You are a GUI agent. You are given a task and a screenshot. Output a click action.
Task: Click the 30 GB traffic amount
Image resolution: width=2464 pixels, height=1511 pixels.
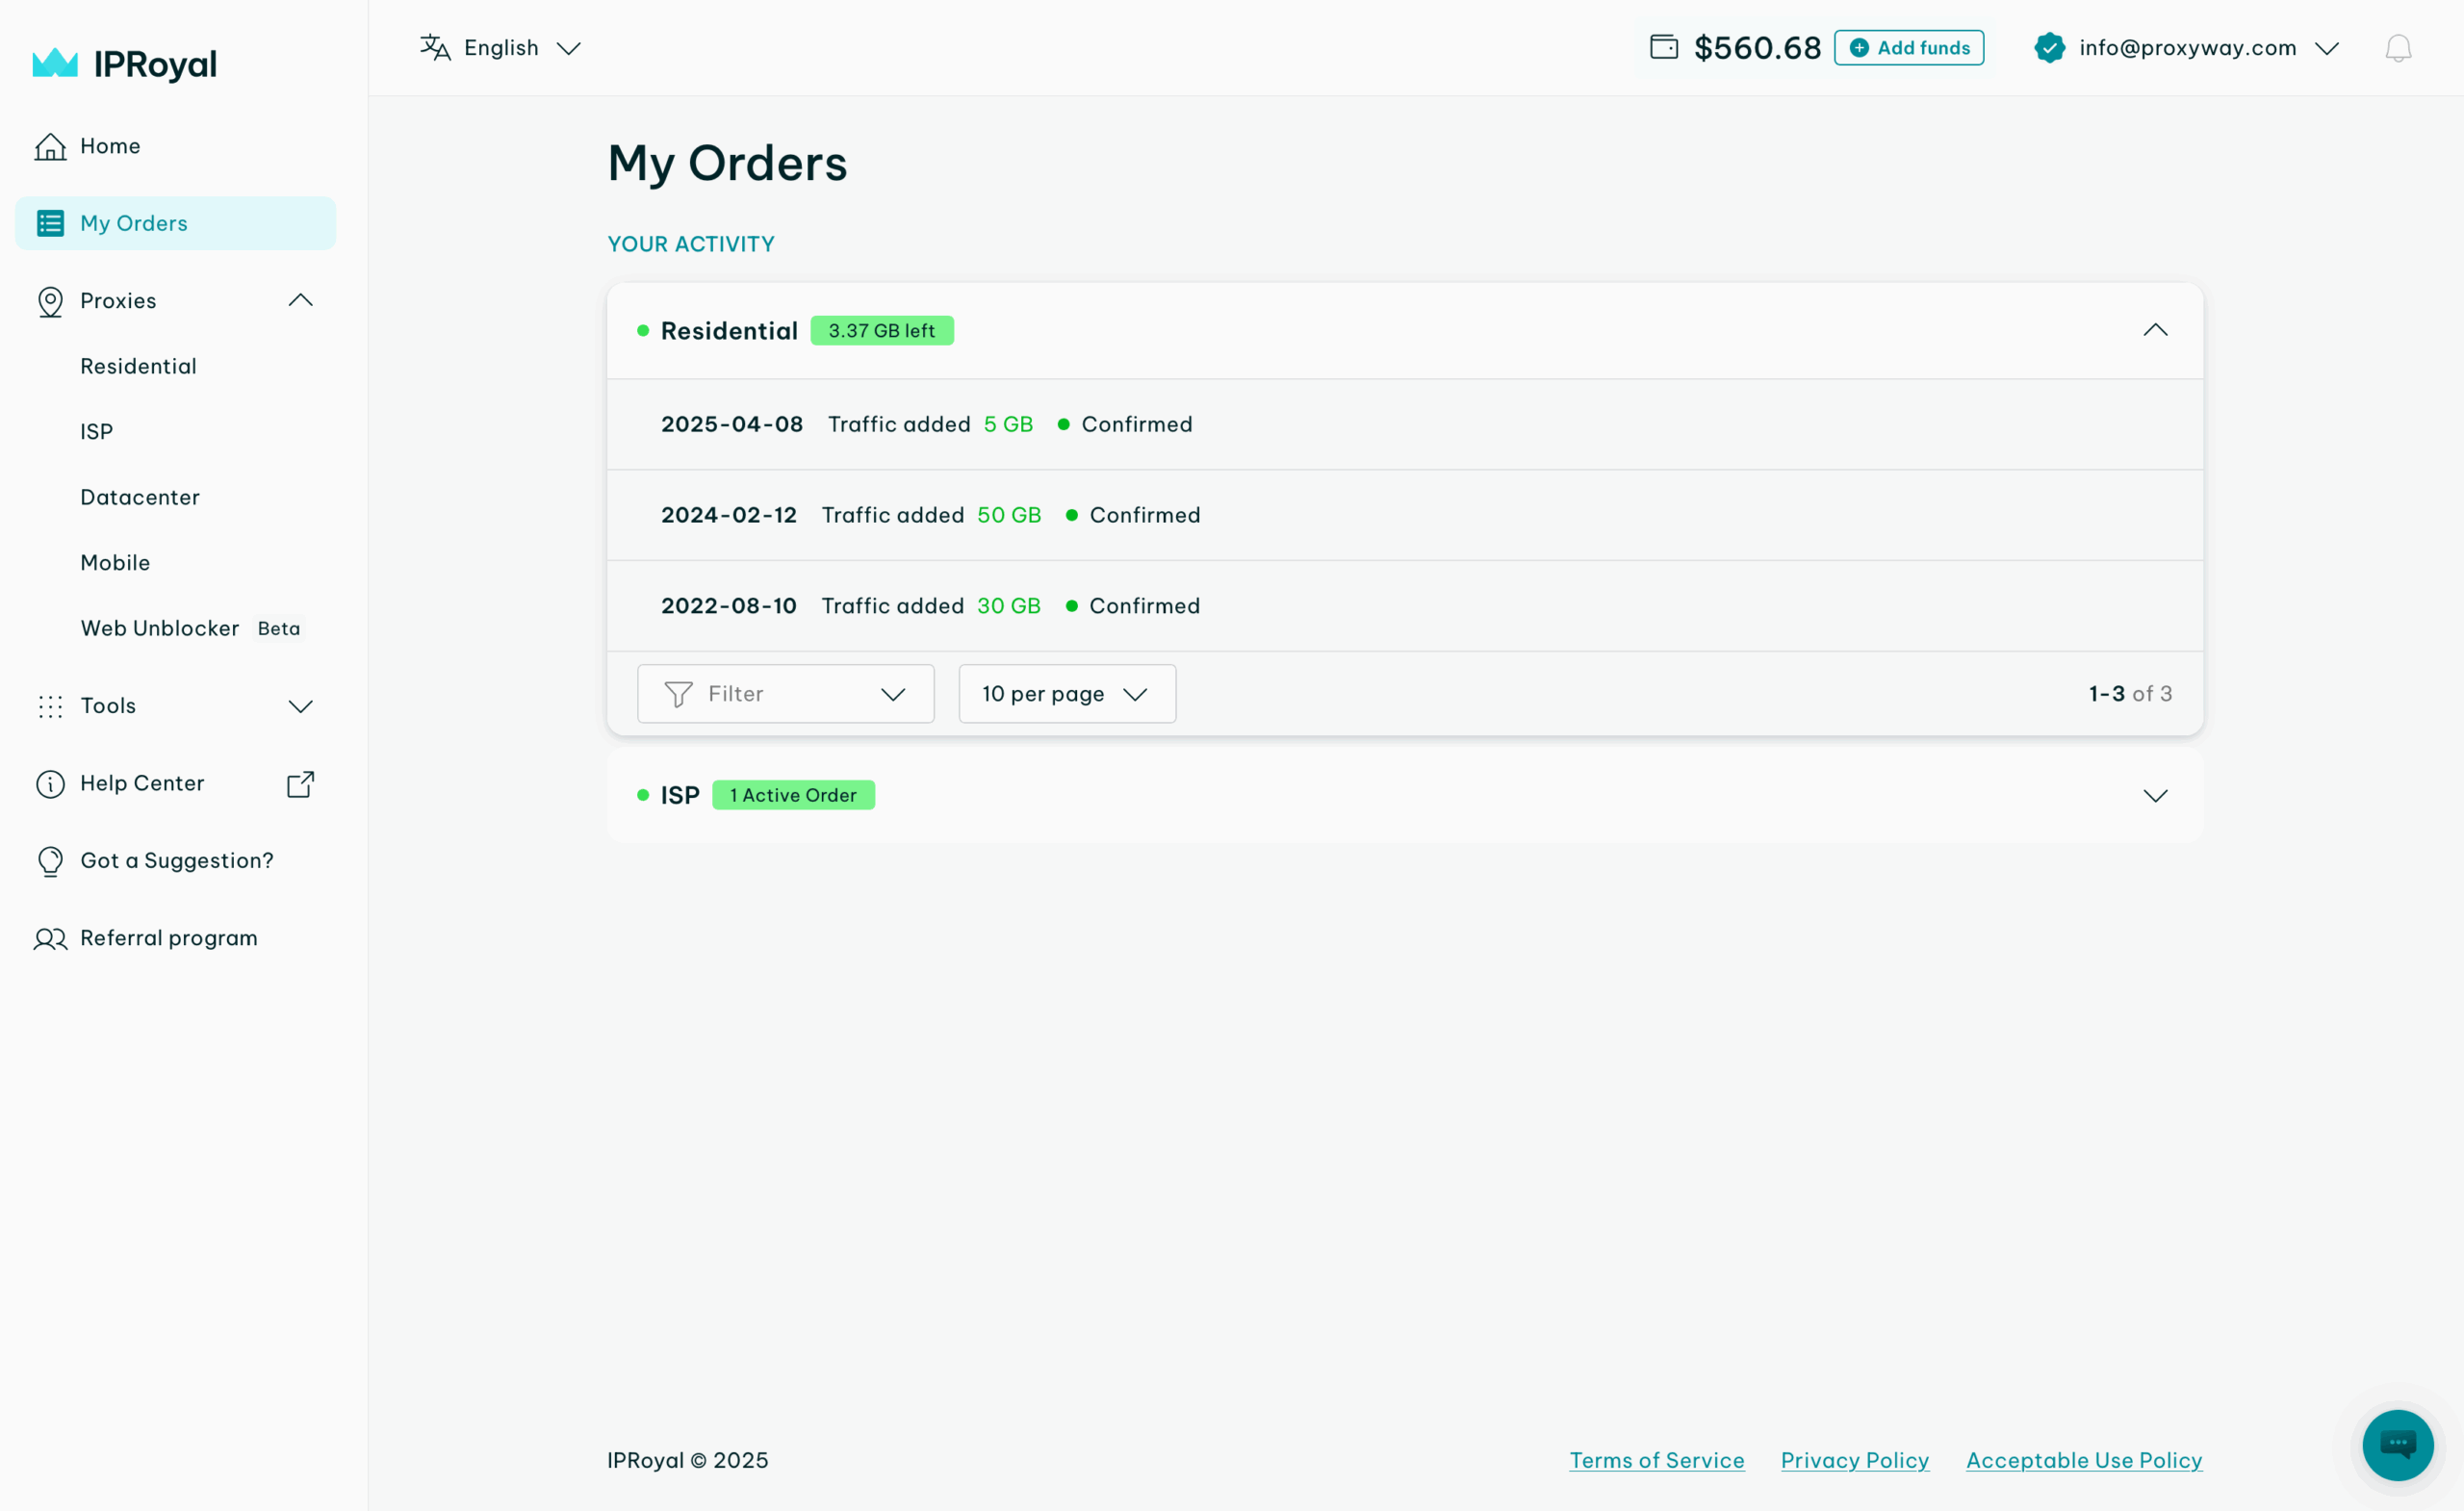[1008, 606]
